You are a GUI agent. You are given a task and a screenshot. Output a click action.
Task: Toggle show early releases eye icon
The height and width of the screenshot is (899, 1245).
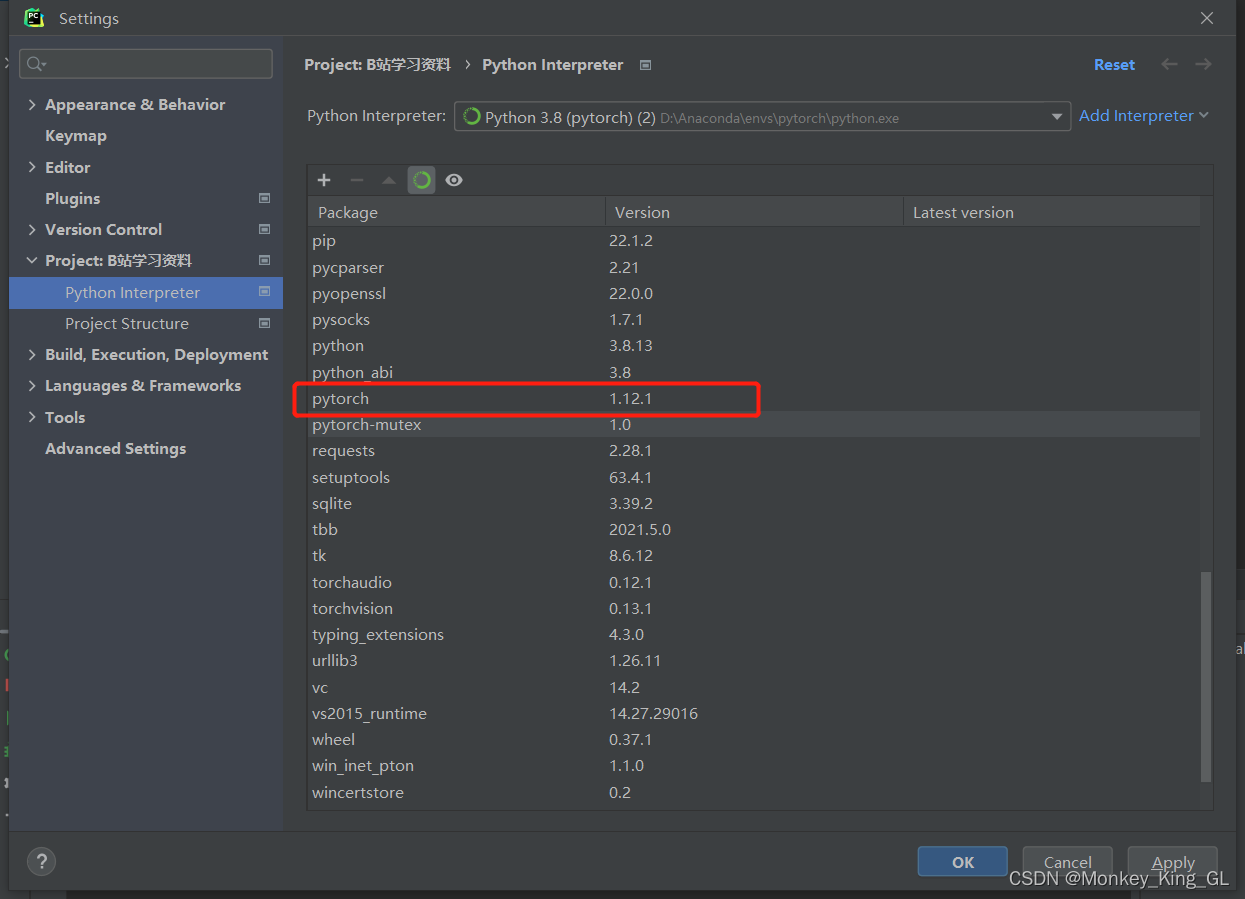[454, 180]
